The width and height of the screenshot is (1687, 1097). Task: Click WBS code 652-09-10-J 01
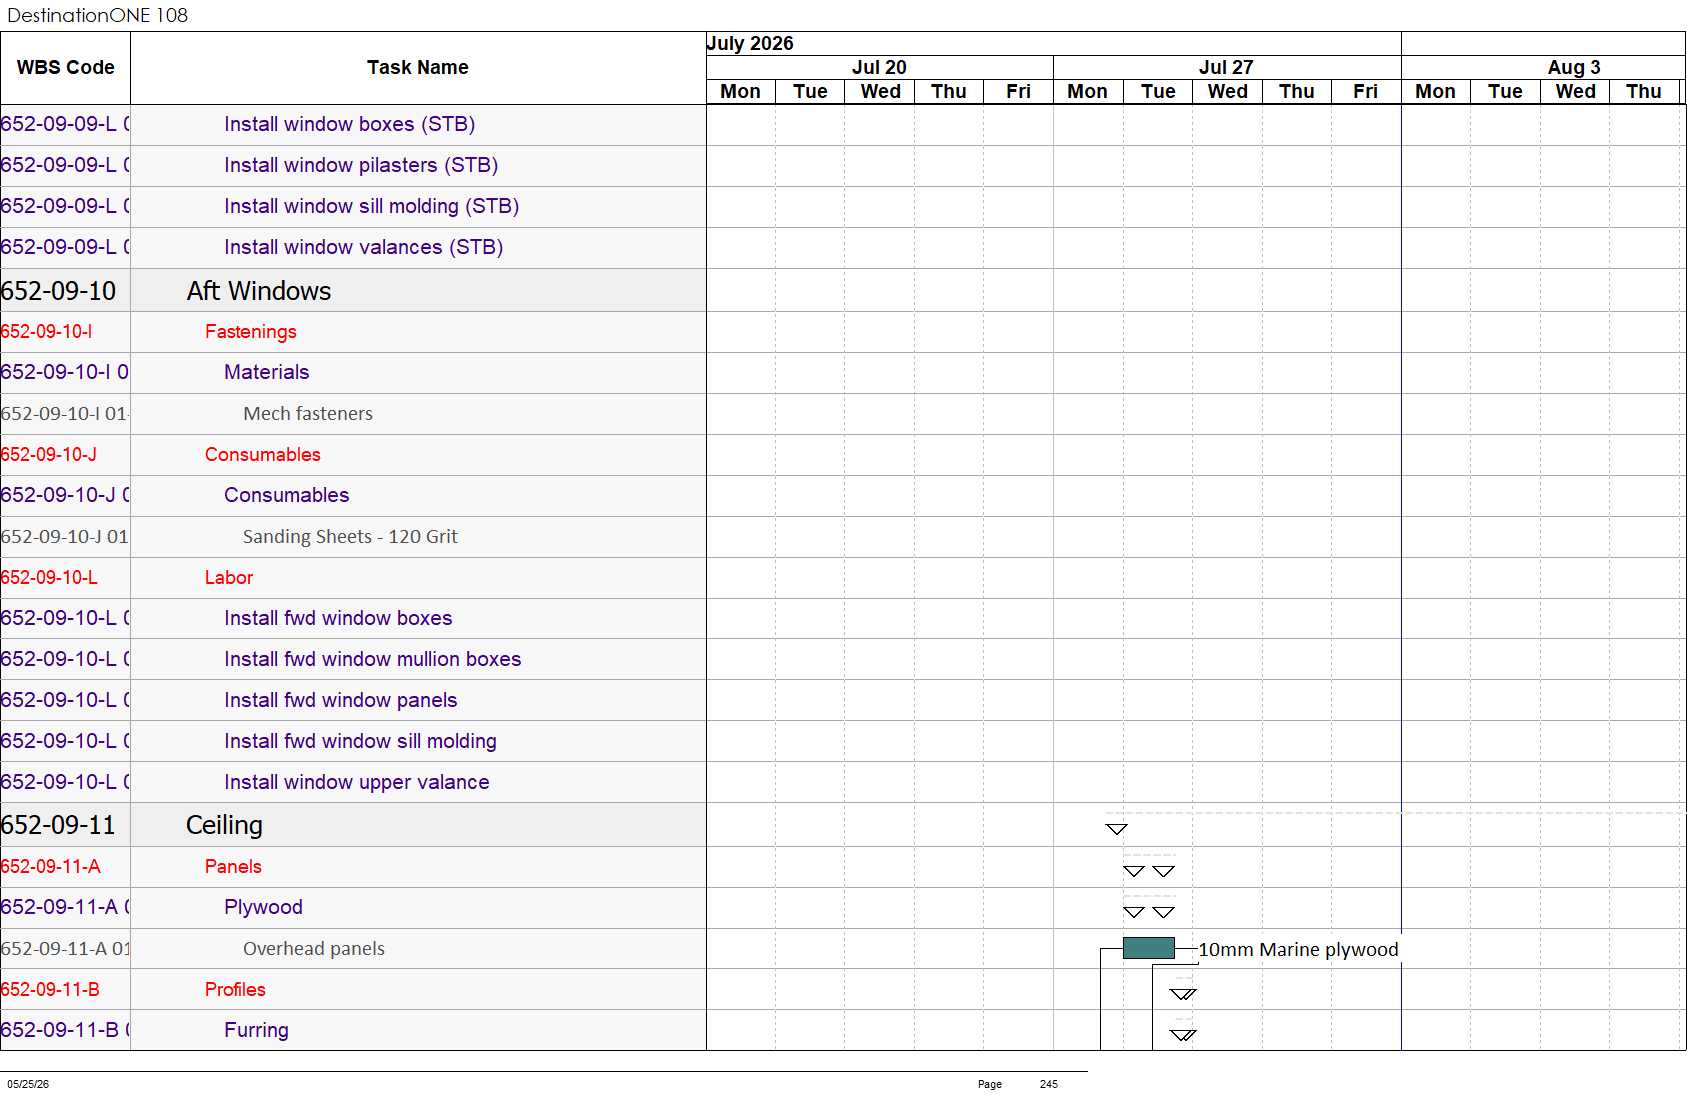tap(65, 536)
